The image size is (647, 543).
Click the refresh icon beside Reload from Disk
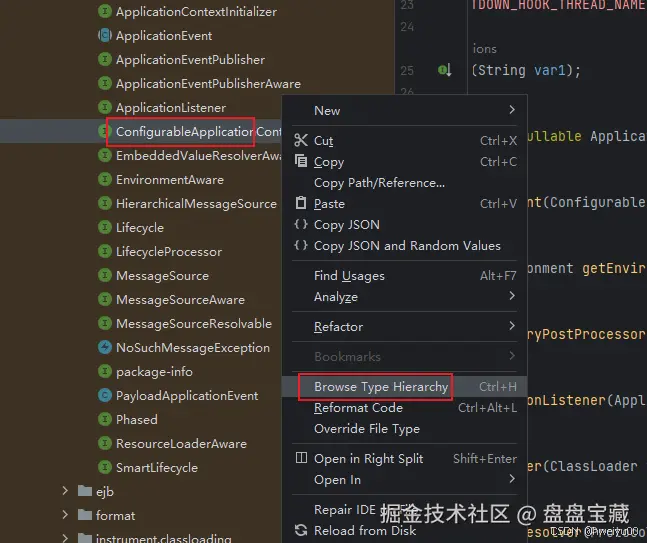pyautogui.click(x=301, y=530)
